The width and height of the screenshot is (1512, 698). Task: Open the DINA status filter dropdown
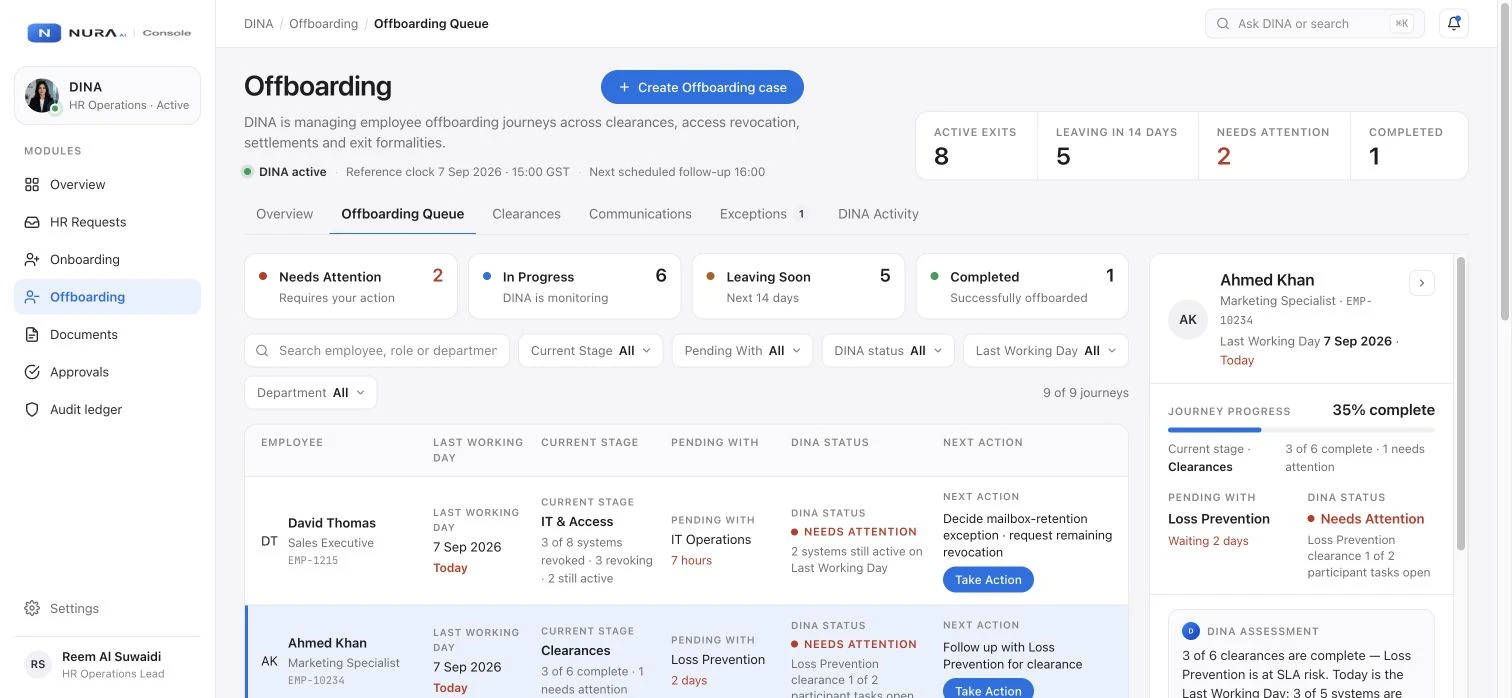pyautogui.click(x=888, y=351)
